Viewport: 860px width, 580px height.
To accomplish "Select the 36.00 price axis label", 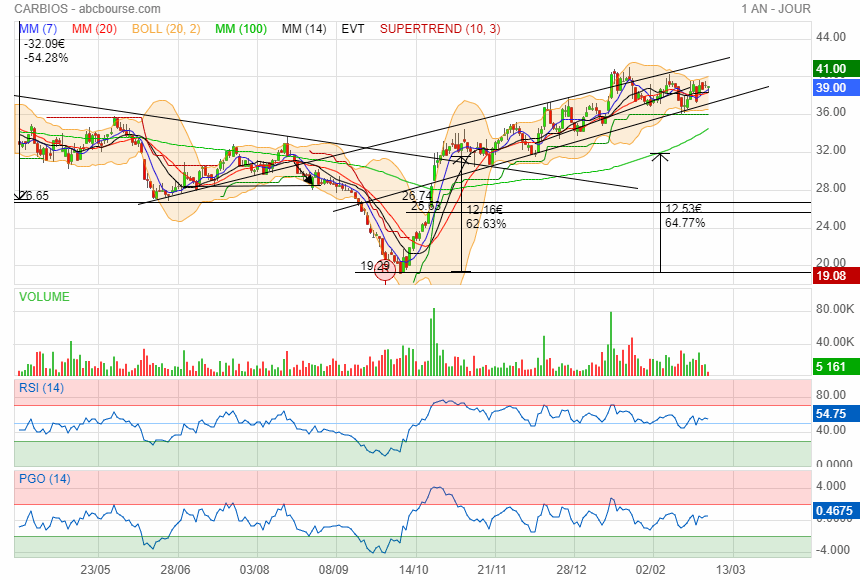I will [x=831, y=112].
